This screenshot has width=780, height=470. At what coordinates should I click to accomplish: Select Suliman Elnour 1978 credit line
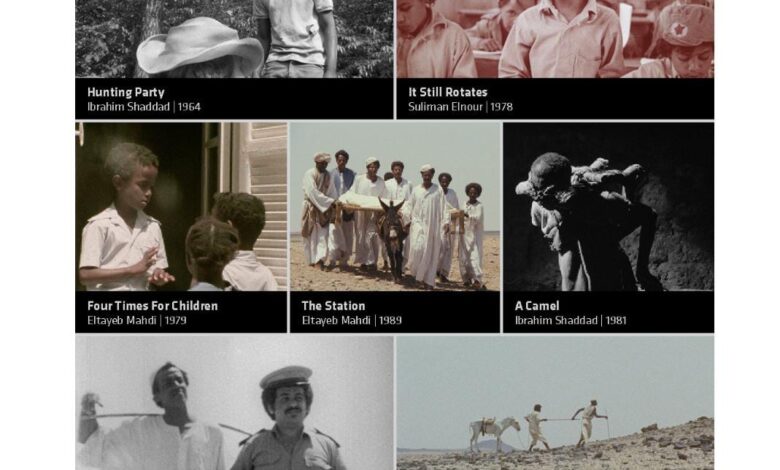[x=460, y=106]
